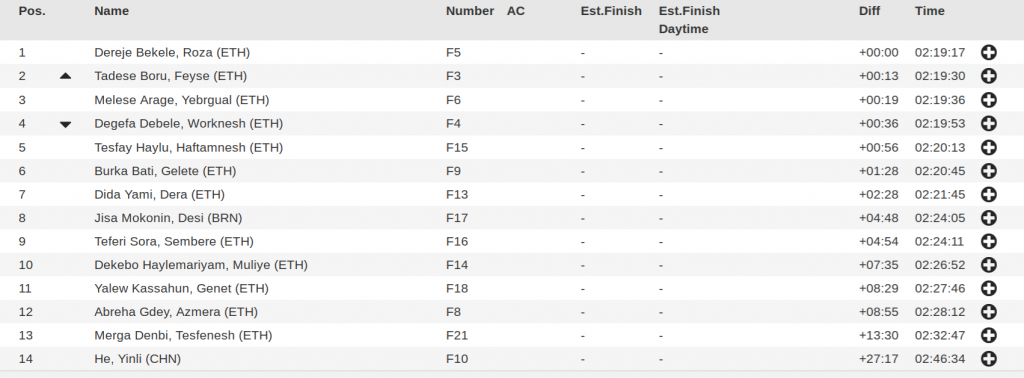
Task: Expand details for Dereje Bekele, Roza
Action: pos(989,53)
